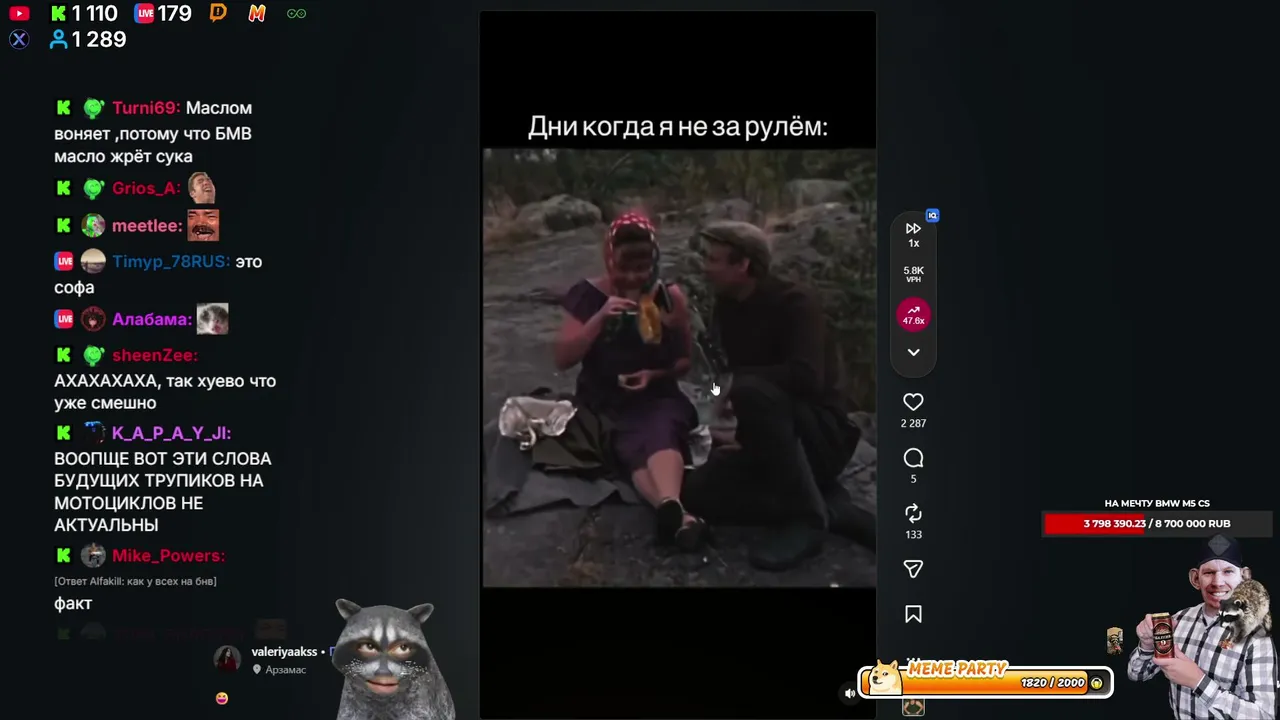The image size is (1280, 720).
Task: Click the Turni69 username in chat
Action: click(146, 108)
